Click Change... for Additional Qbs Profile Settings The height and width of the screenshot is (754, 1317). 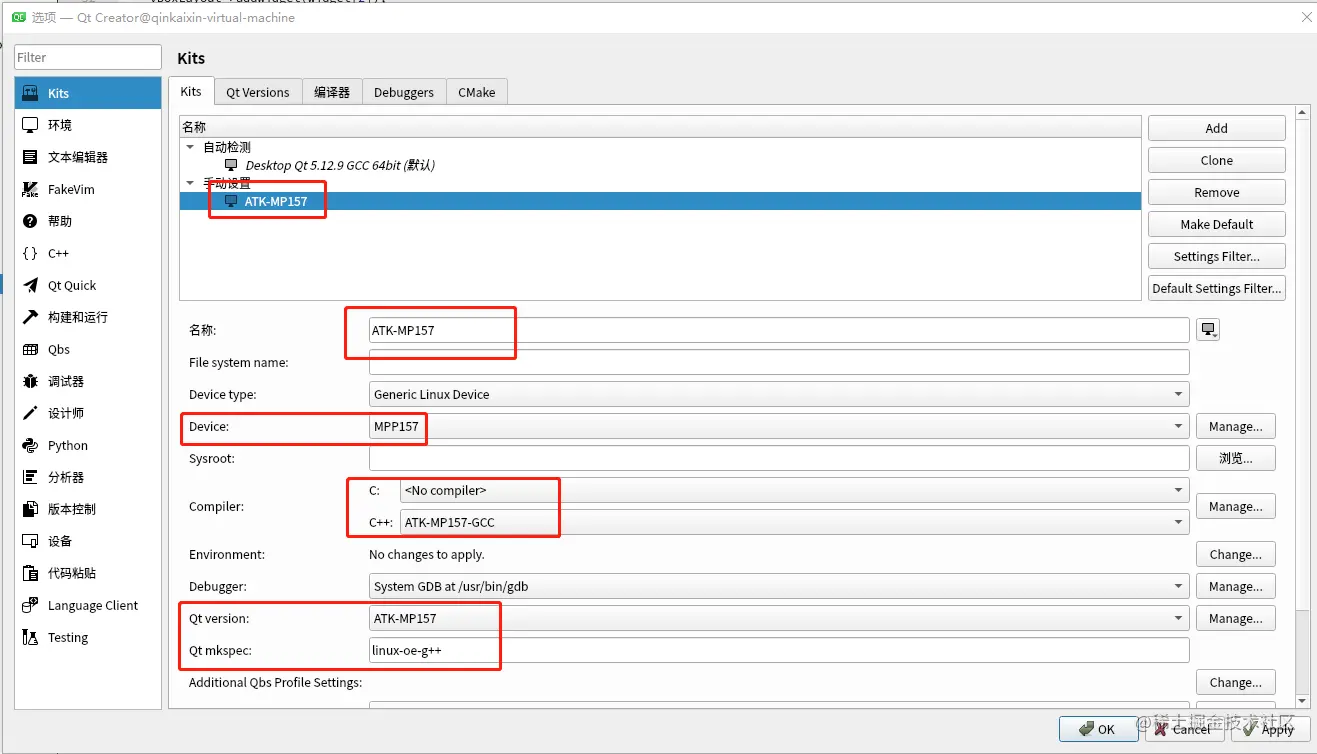click(x=1236, y=682)
